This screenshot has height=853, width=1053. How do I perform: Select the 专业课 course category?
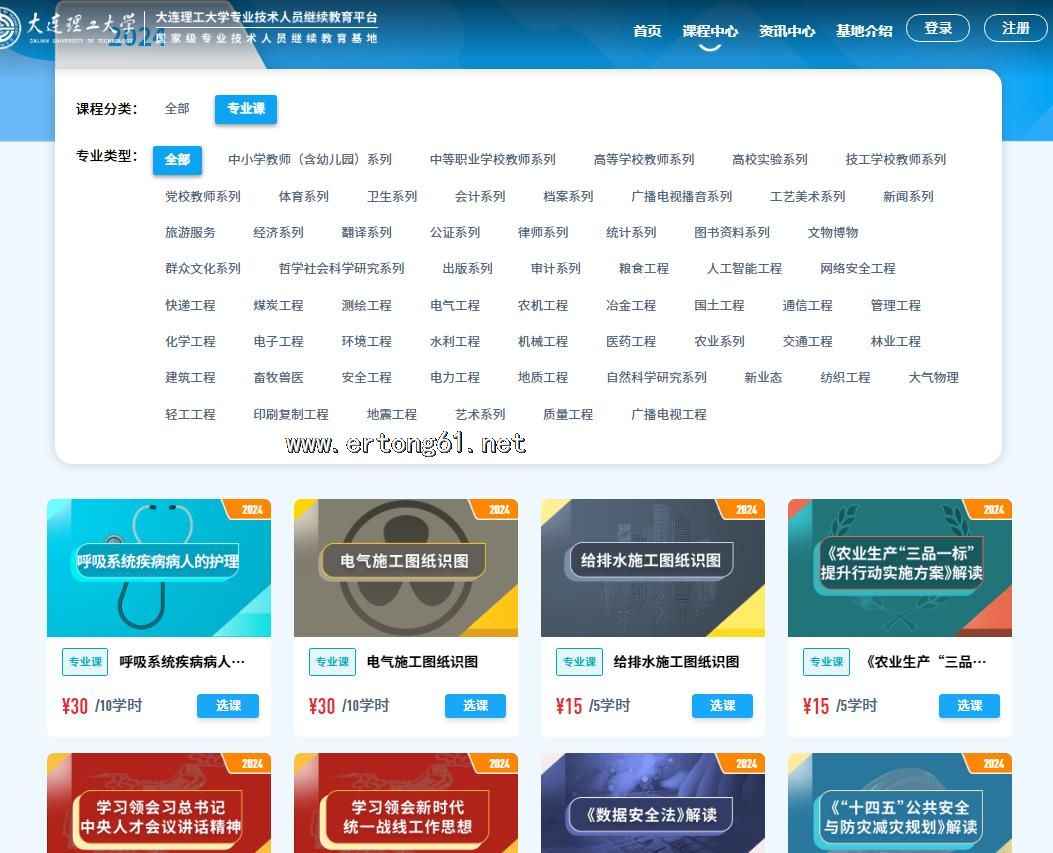[x=246, y=109]
